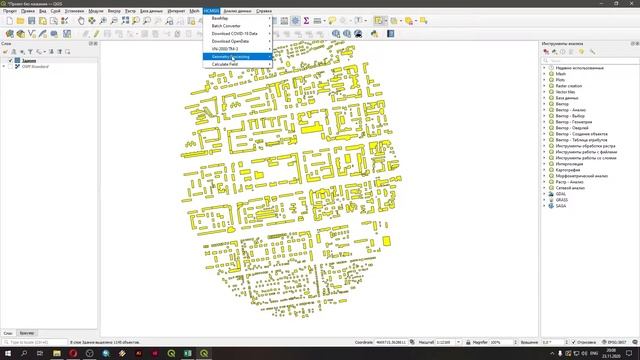
Task: Toggle the scale lock padlock icon
Action: click(468, 342)
